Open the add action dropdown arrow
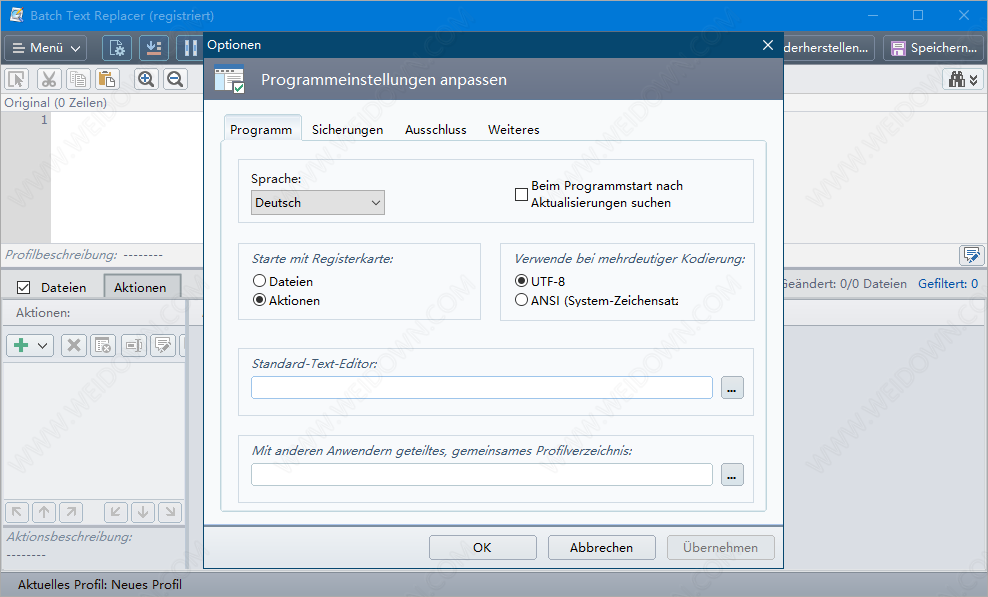This screenshot has width=988, height=597. click(43, 345)
